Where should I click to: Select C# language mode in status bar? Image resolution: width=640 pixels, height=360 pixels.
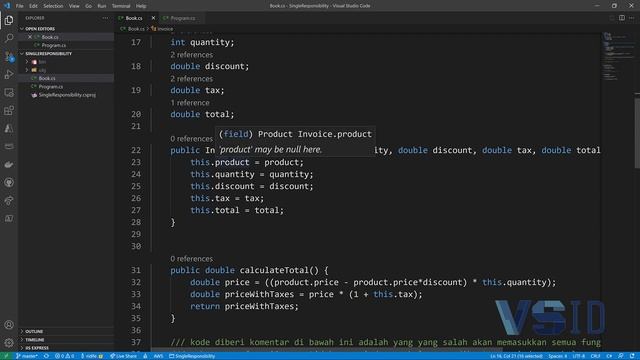tap(609, 356)
